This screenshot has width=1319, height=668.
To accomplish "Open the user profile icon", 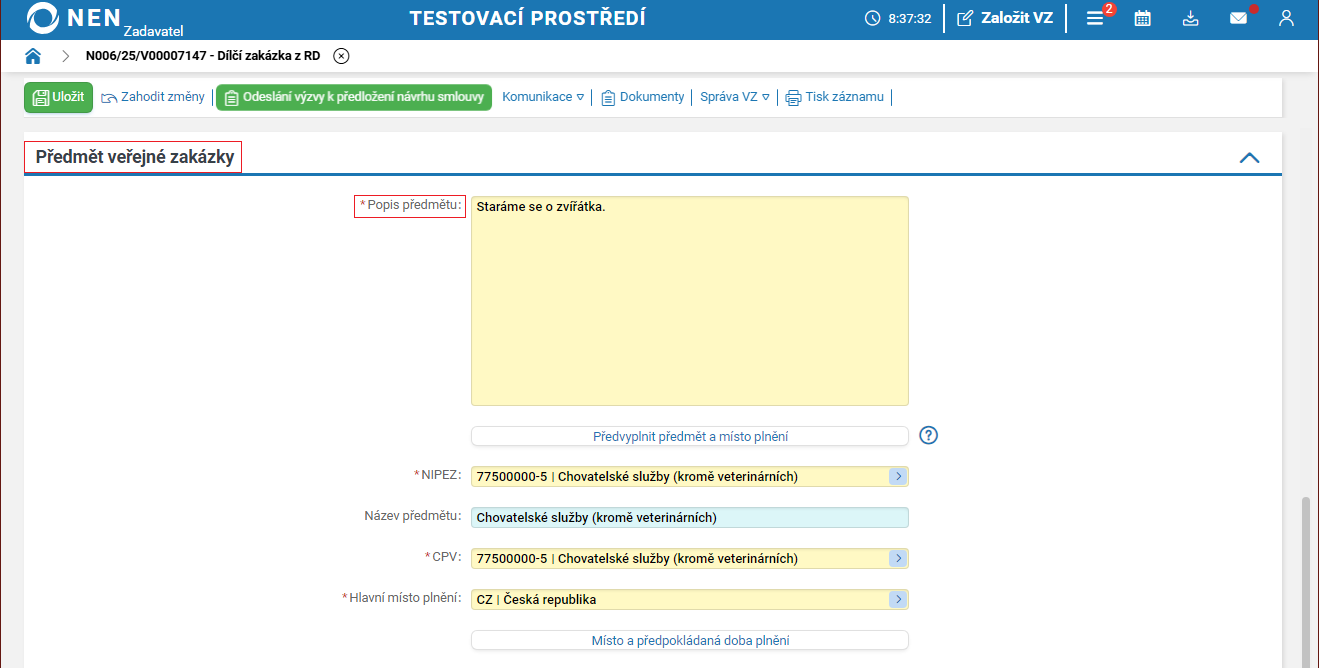I will click(1287, 18).
